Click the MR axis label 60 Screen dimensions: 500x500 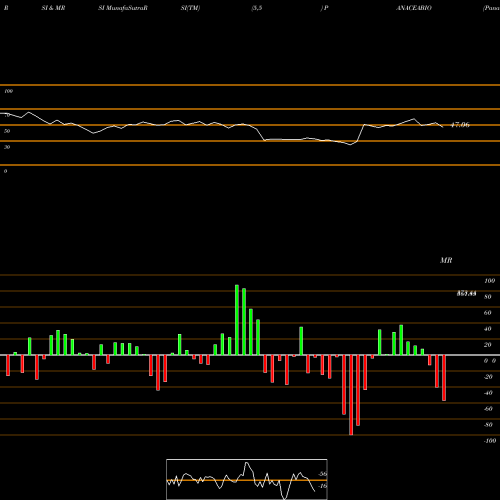point(487,313)
